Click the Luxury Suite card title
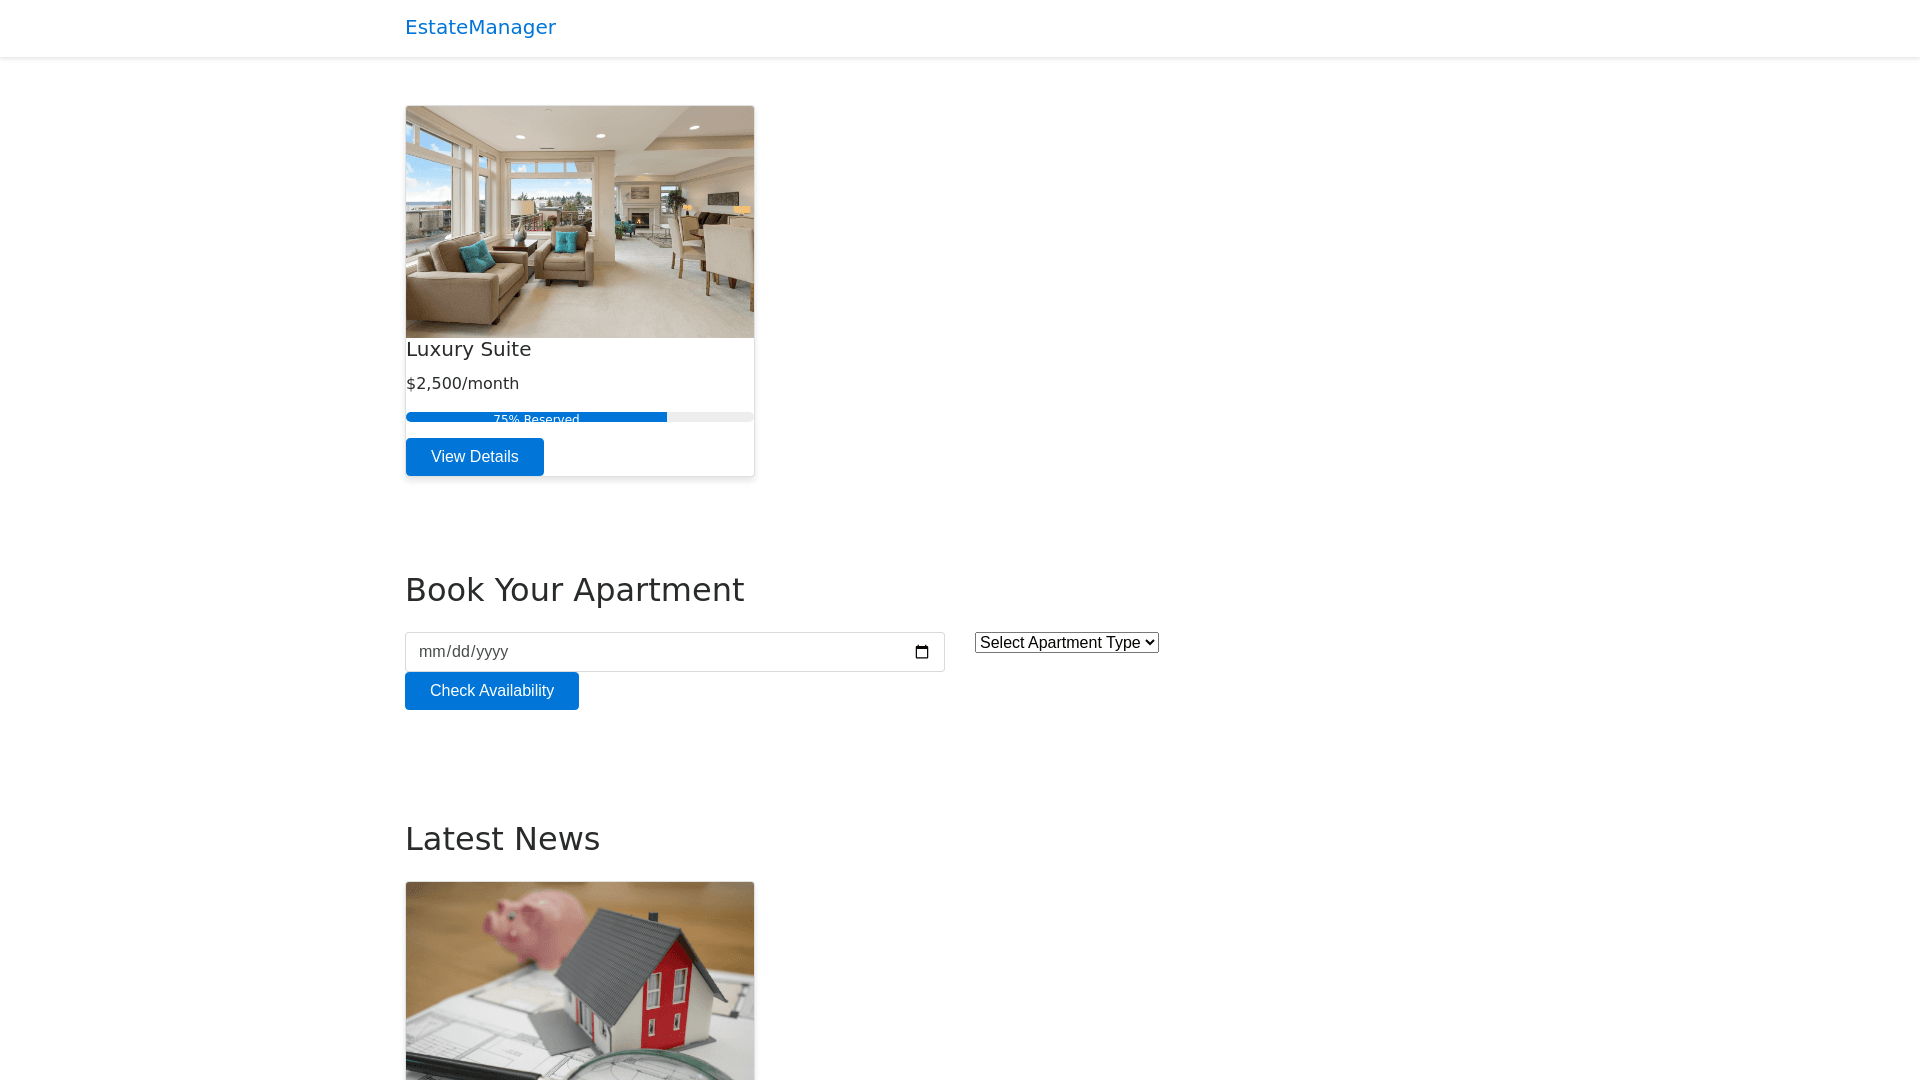The width and height of the screenshot is (1920, 1080). (x=468, y=349)
